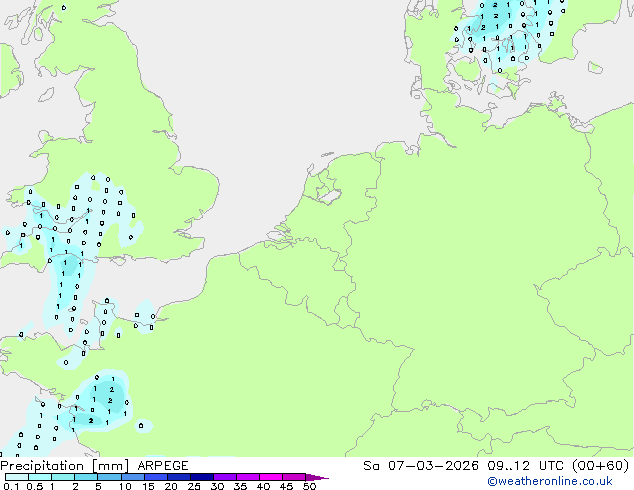Select the navy legend swatch between 25 and 30

tap(201, 477)
